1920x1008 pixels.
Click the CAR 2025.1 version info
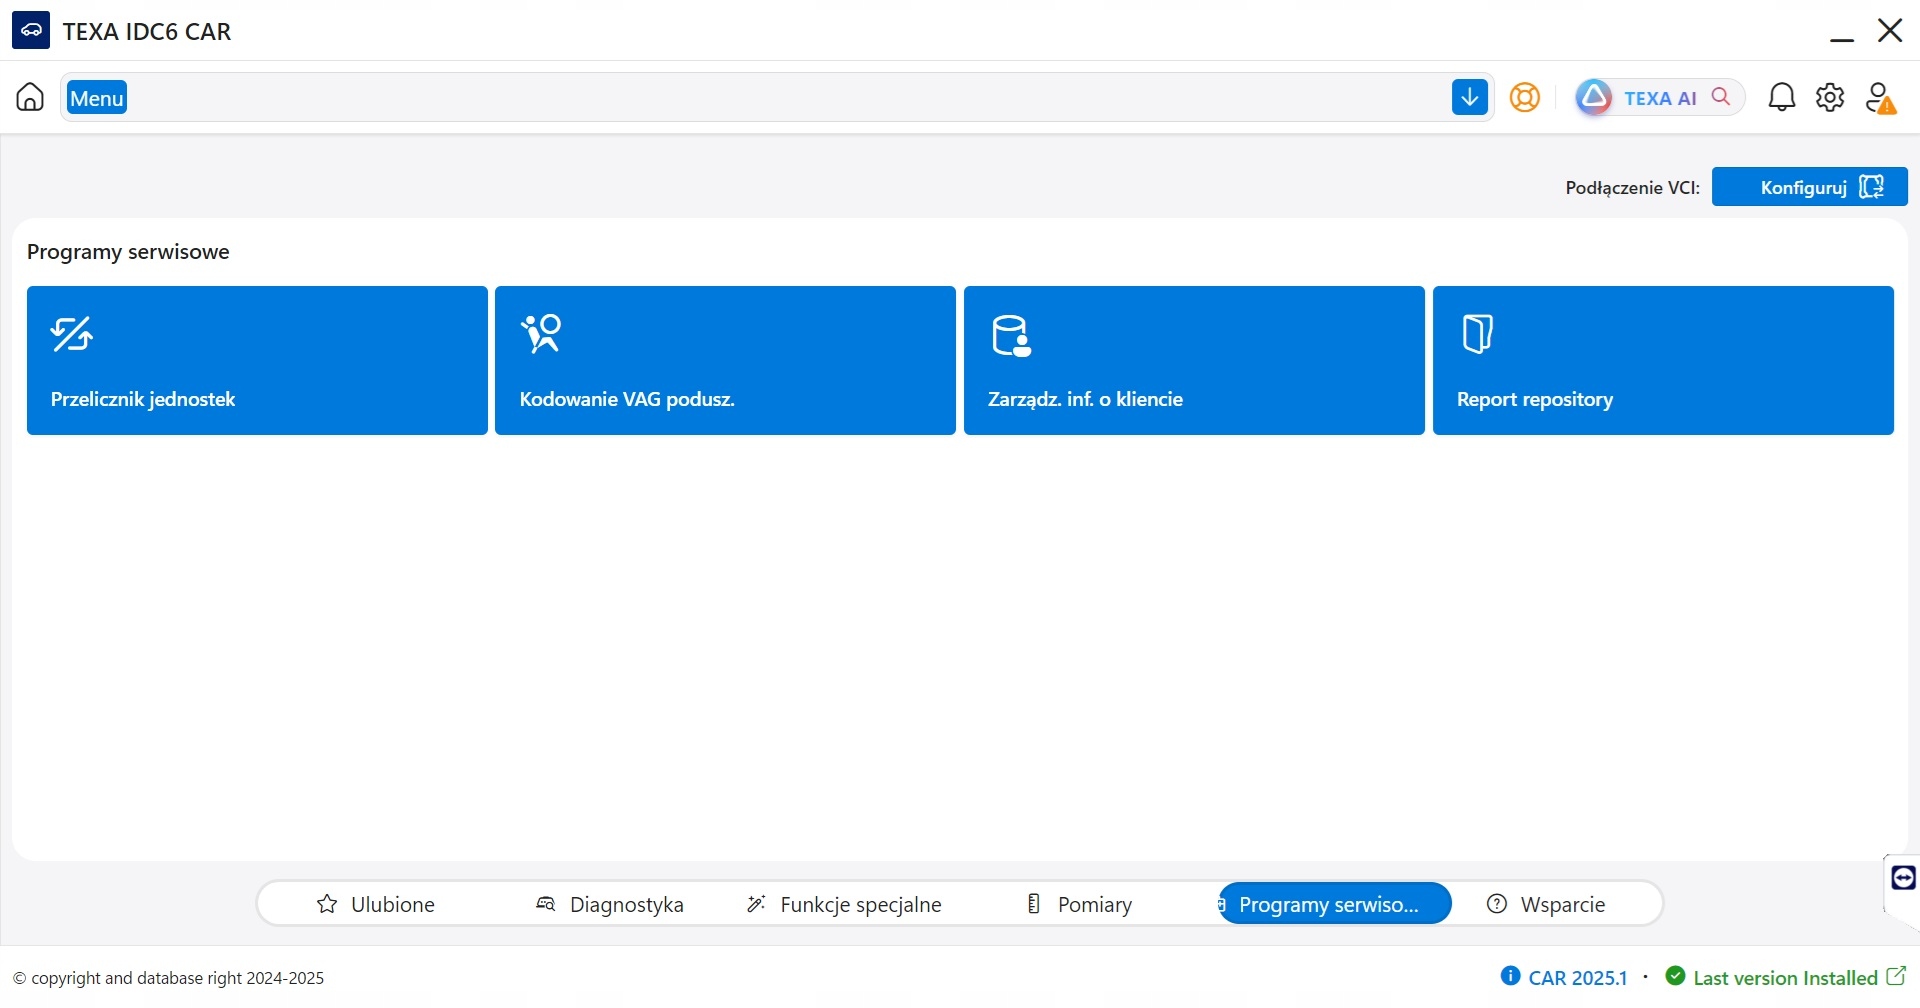click(1565, 977)
